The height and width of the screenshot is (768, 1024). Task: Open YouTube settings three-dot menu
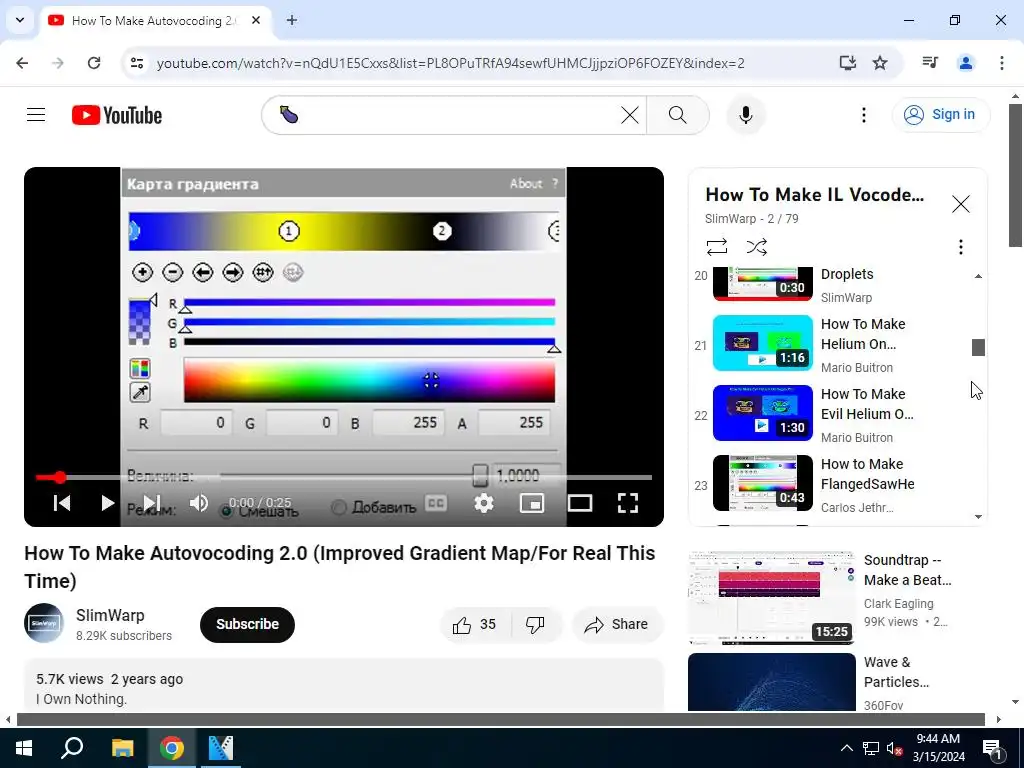pos(863,115)
